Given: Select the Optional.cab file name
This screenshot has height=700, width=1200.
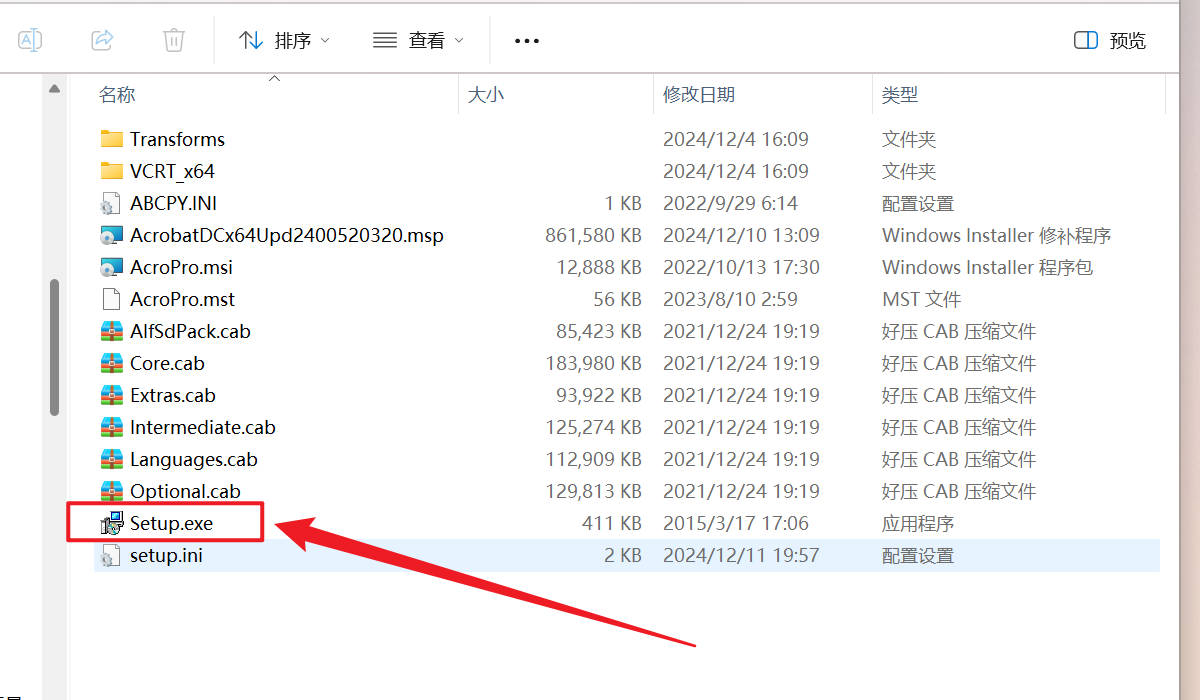Looking at the screenshot, I should tap(185, 491).
